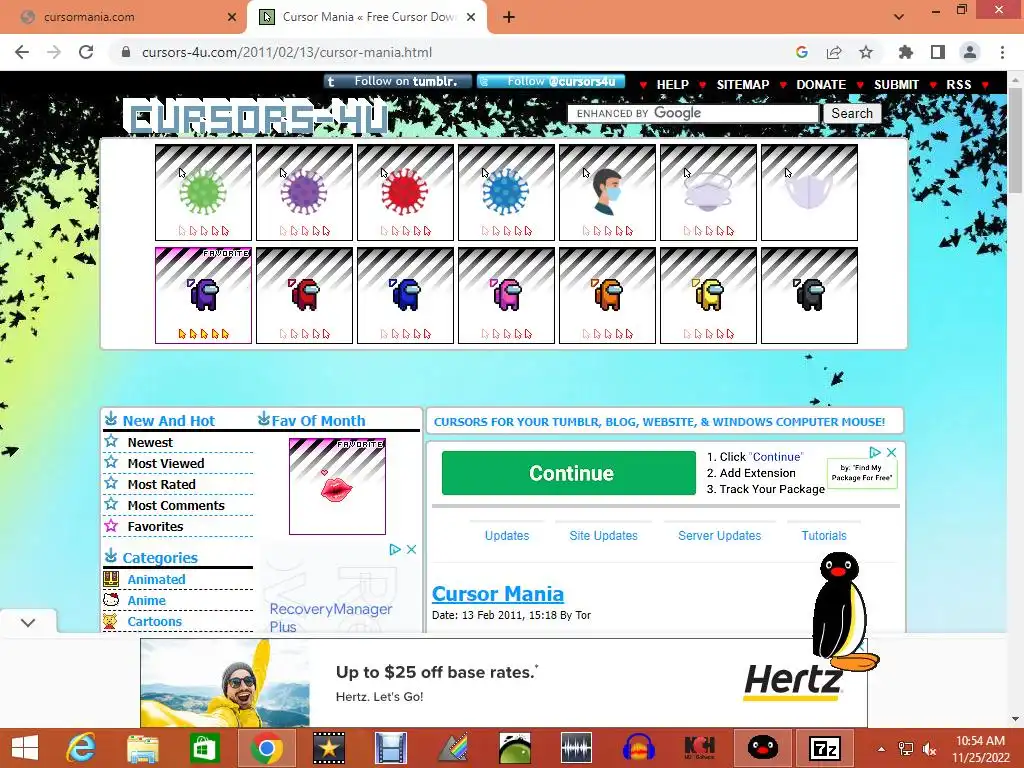
Task: Open 7-Zip from the taskbar
Action: pyautogui.click(x=824, y=748)
